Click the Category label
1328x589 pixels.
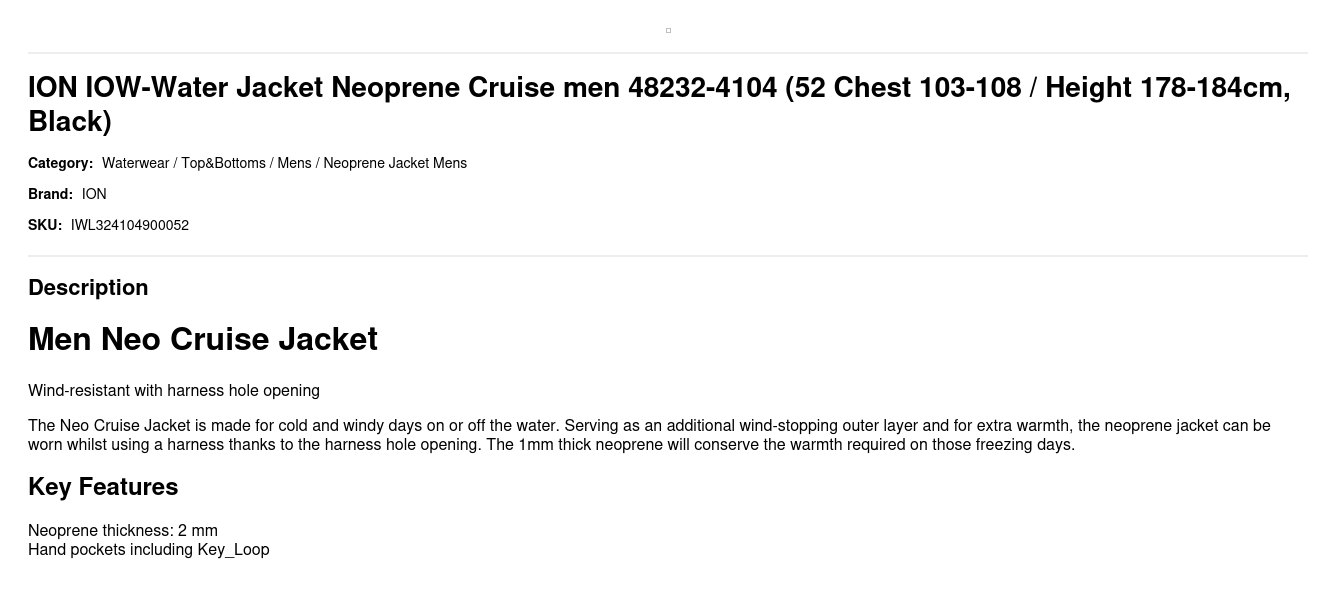(60, 163)
